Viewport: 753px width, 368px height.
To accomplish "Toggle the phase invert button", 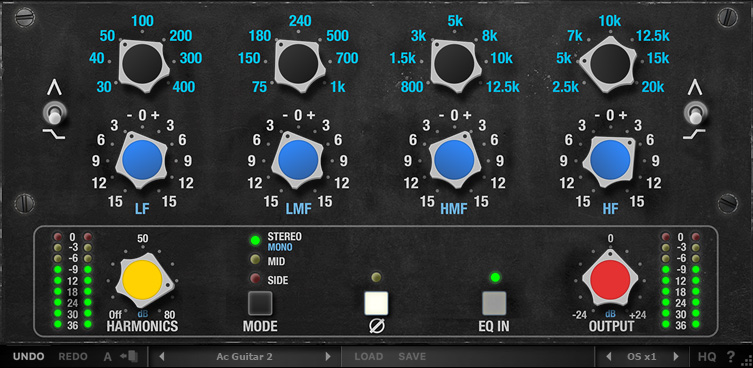I will pyautogui.click(x=376, y=303).
